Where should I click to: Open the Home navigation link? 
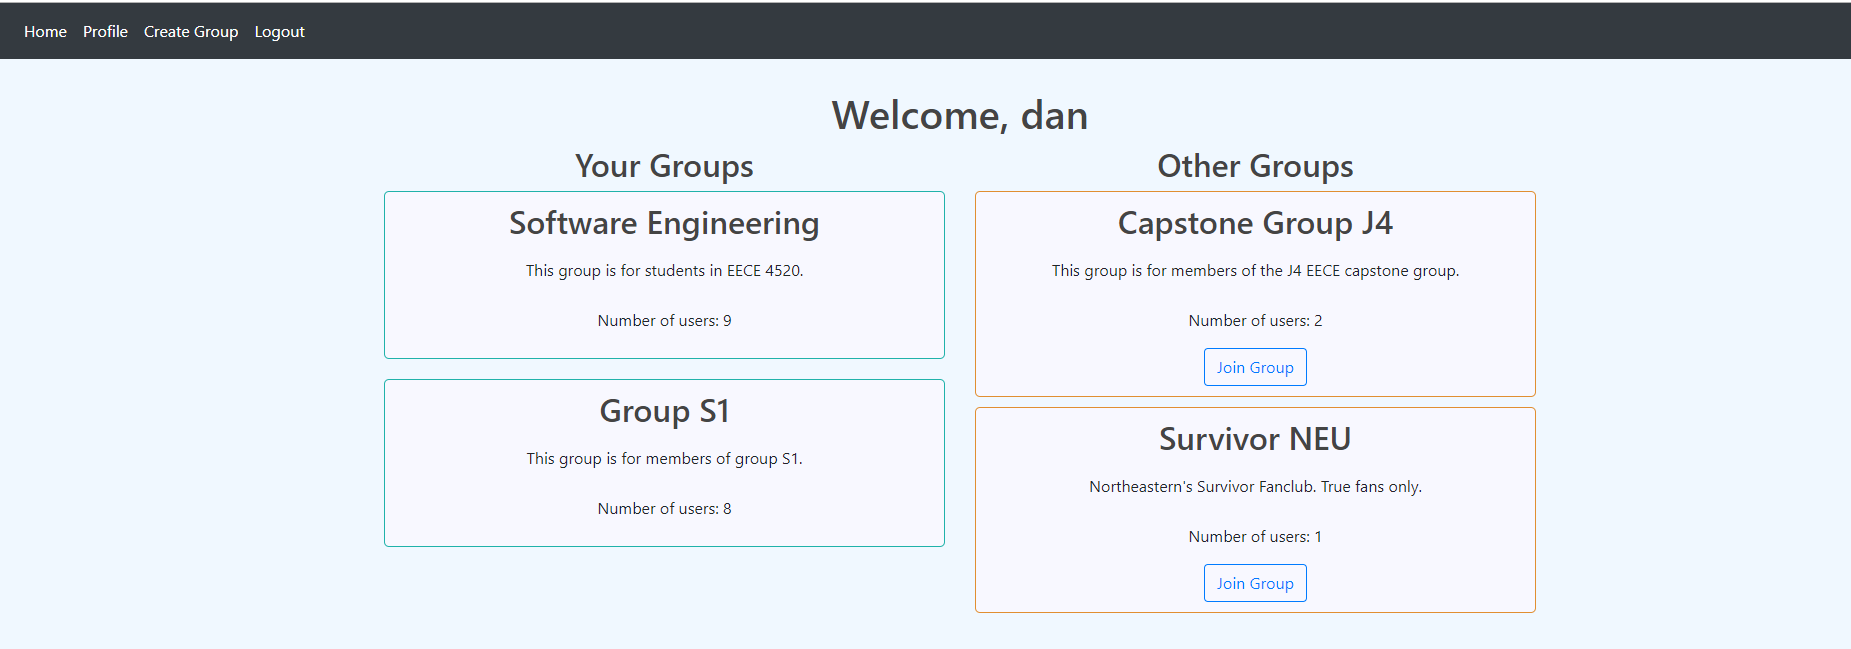pyautogui.click(x=45, y=32)
